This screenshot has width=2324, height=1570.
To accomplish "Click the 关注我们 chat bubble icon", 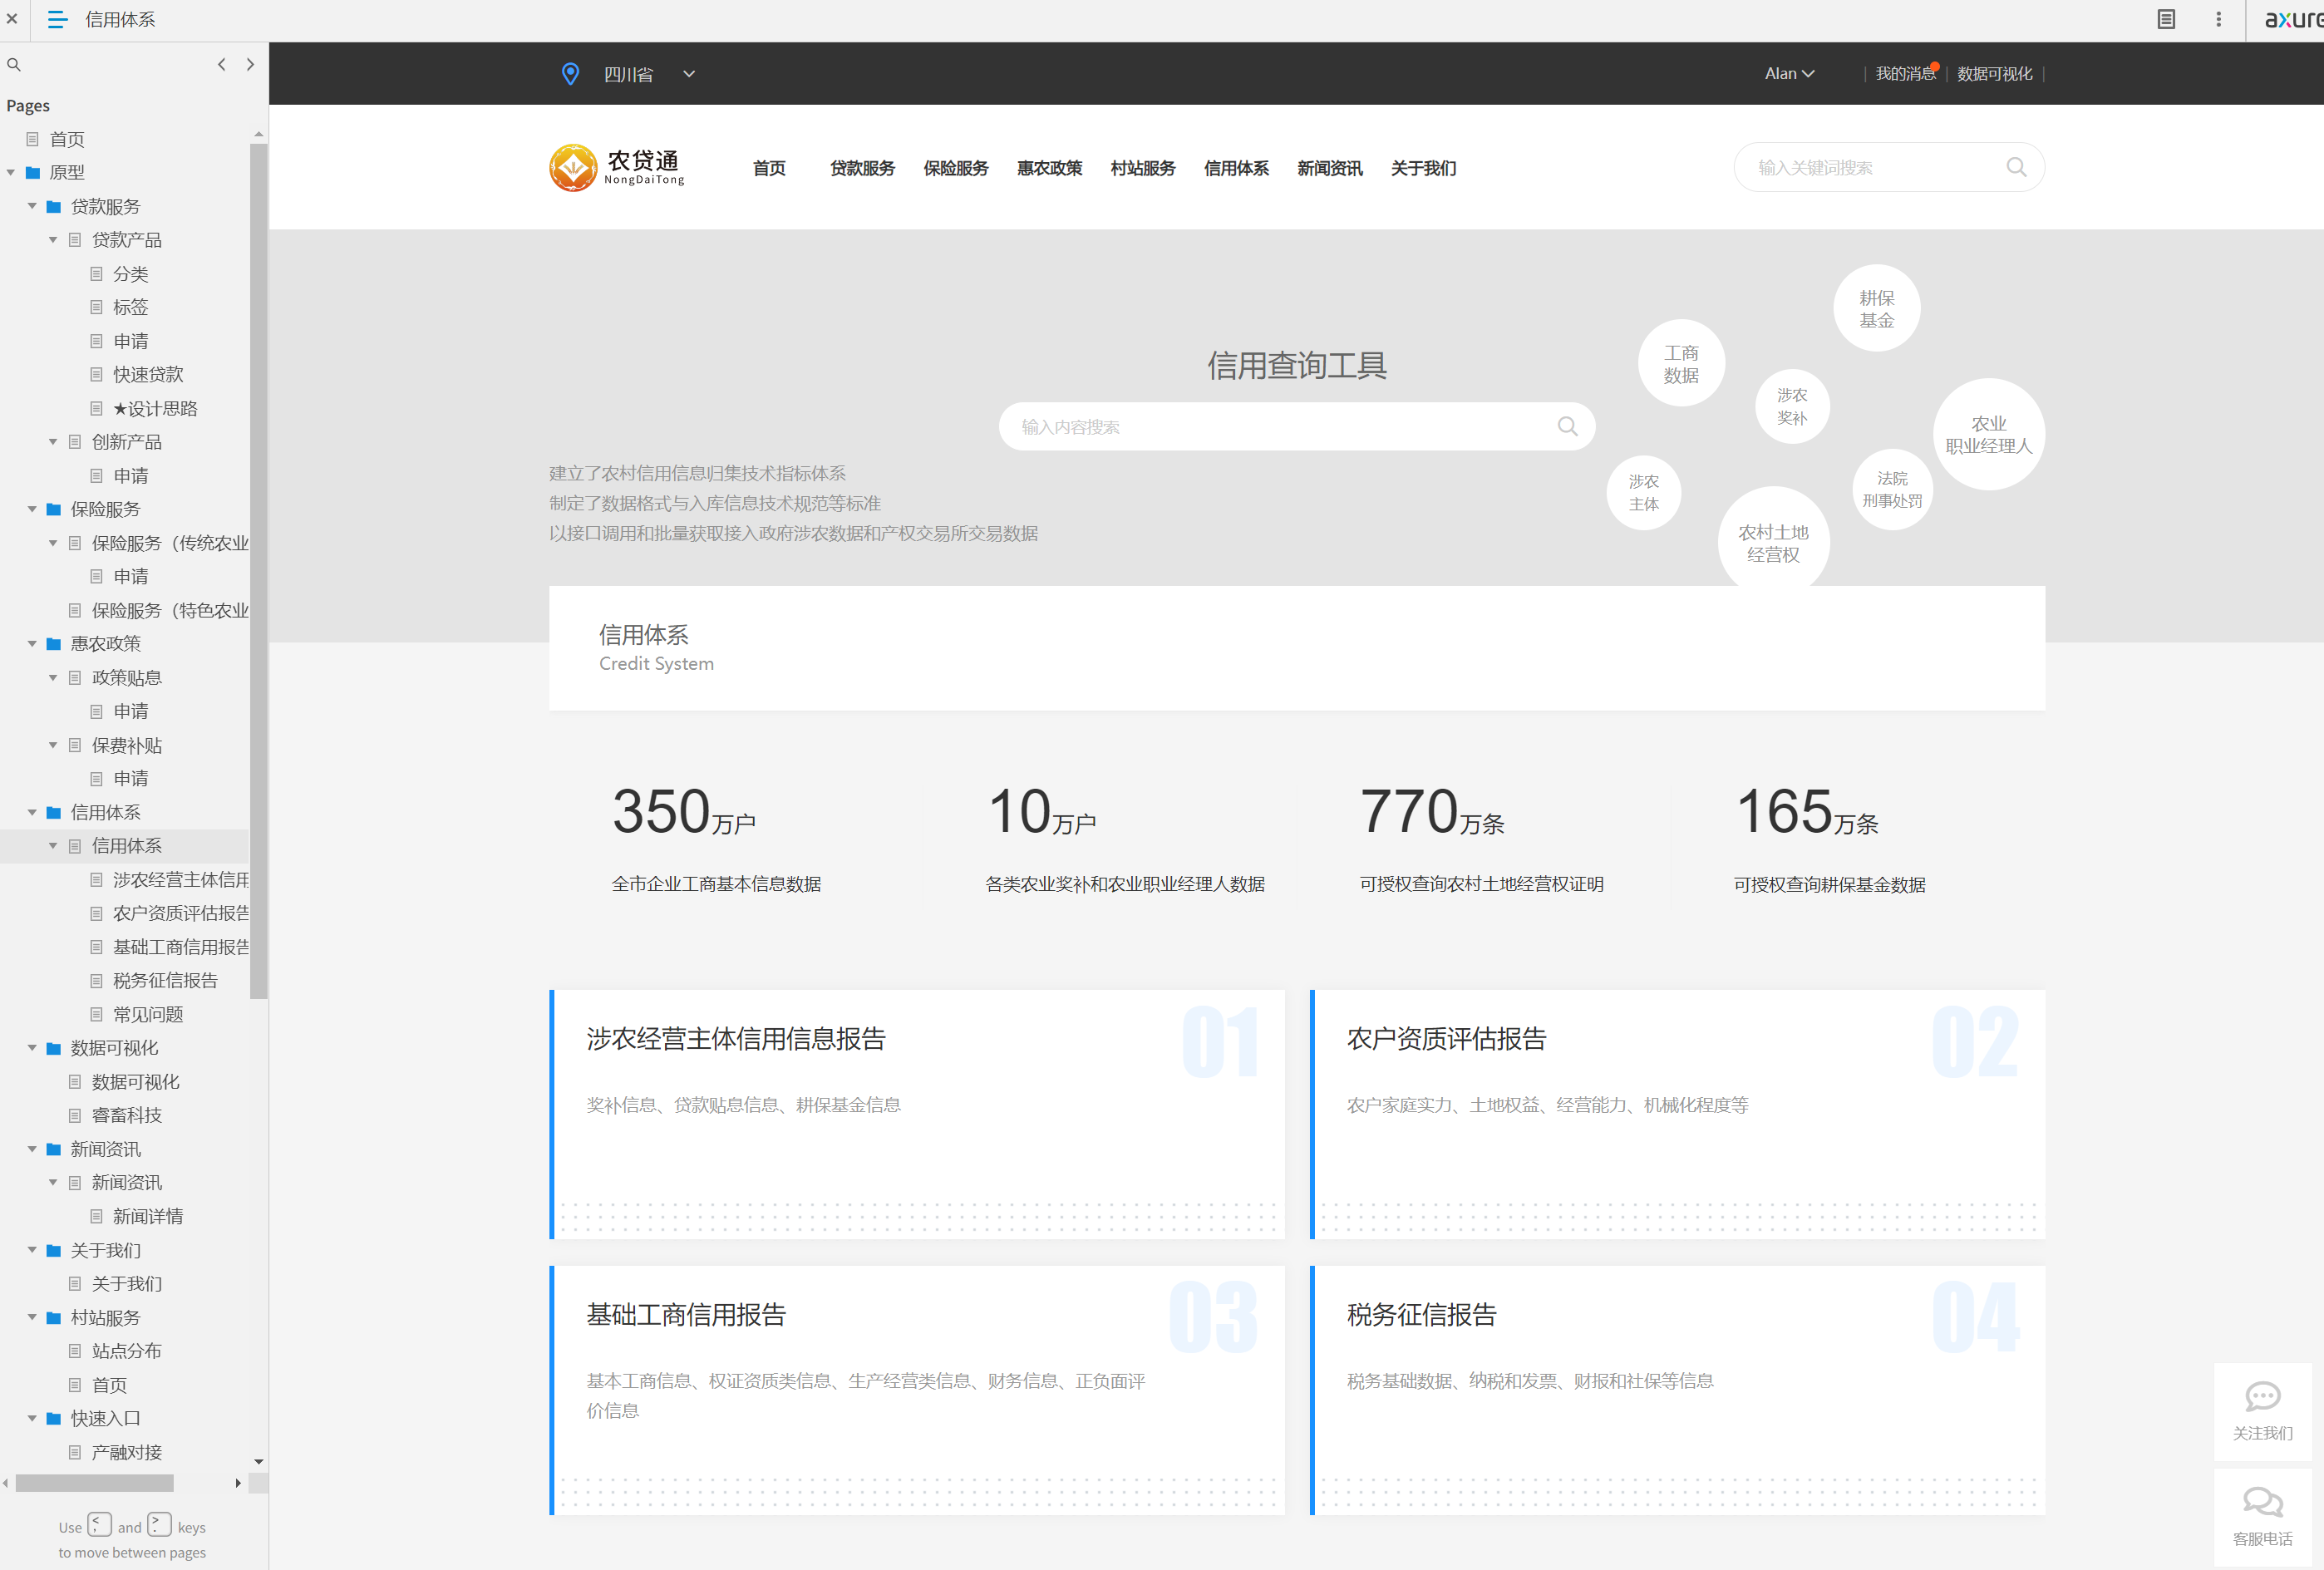I will pyautogui.click(x=2262, y=1397).
